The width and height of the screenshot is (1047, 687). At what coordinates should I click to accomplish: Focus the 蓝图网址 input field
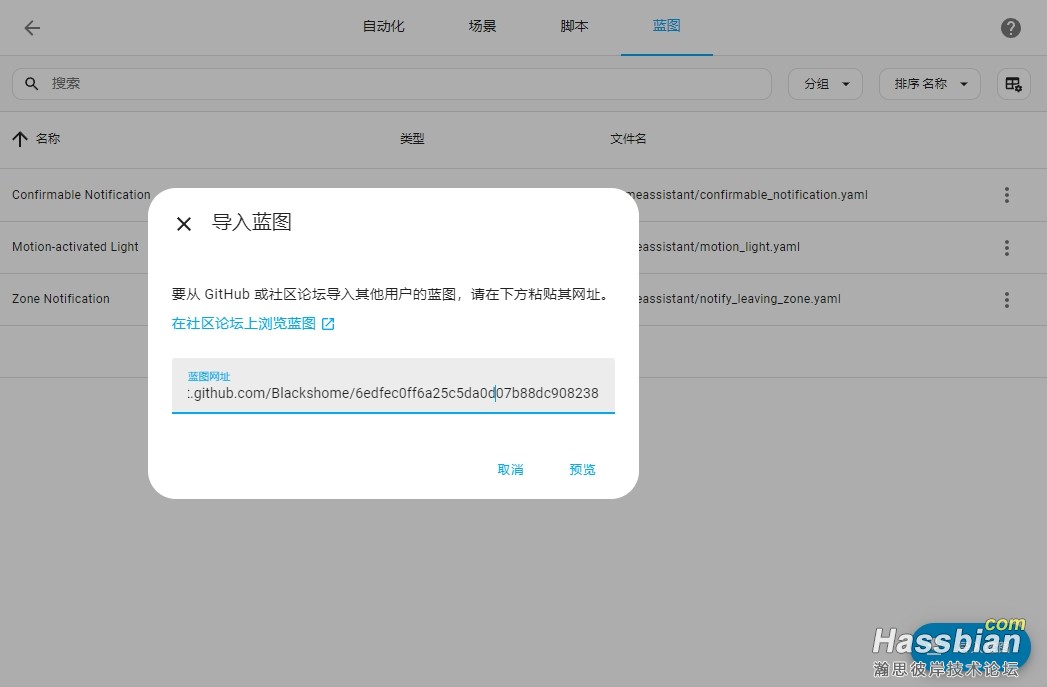tap(393, 386)
